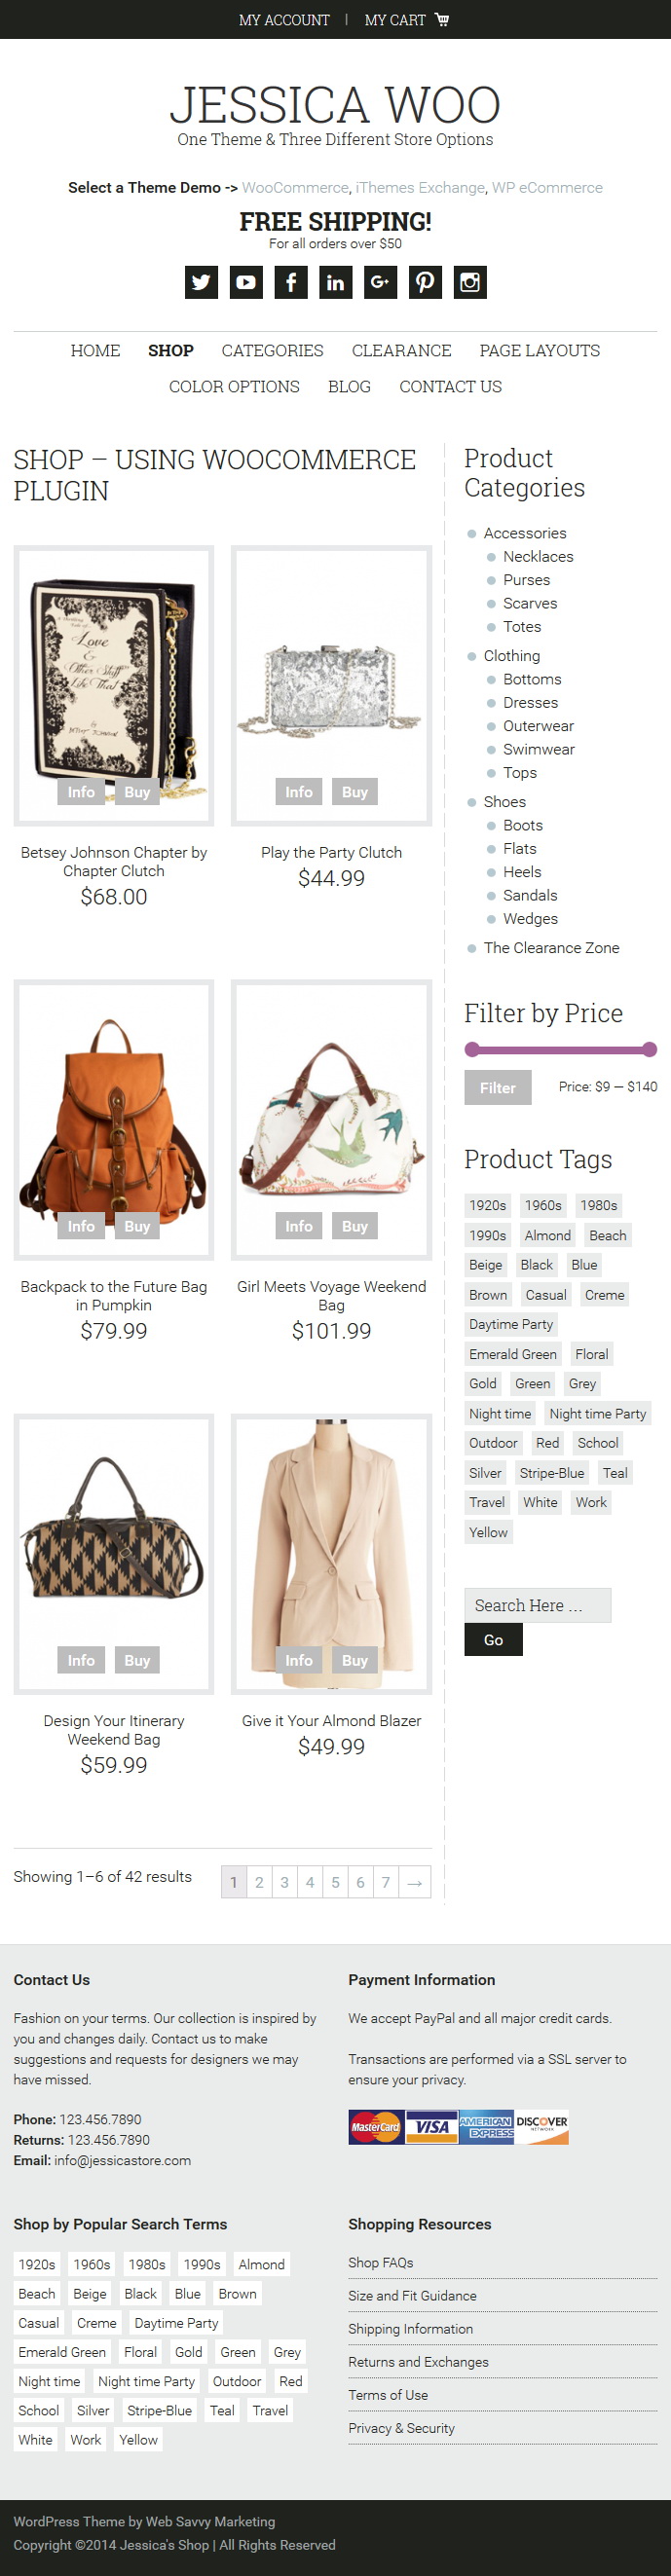Open the Clearance menu item
This screenshot has width=671, height=2576.
click(401, 351)
